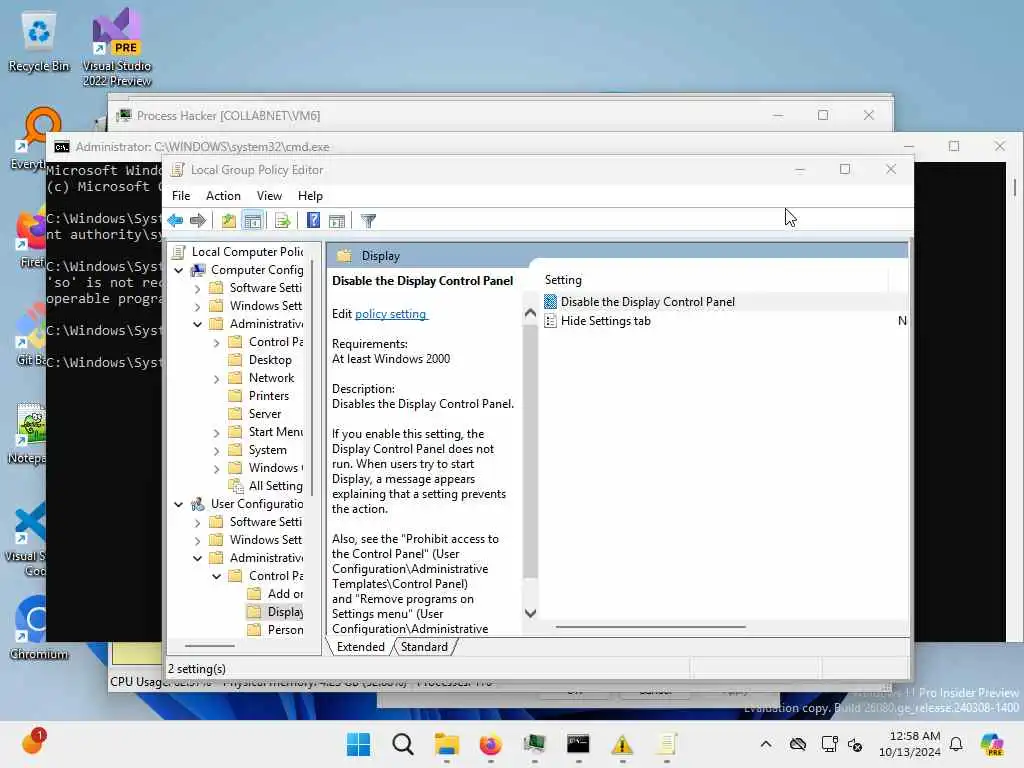Click horizontal scrollbar of settings list
Image resolution: width=1024 pixels, height=768 pixels.
coord(650,627)
